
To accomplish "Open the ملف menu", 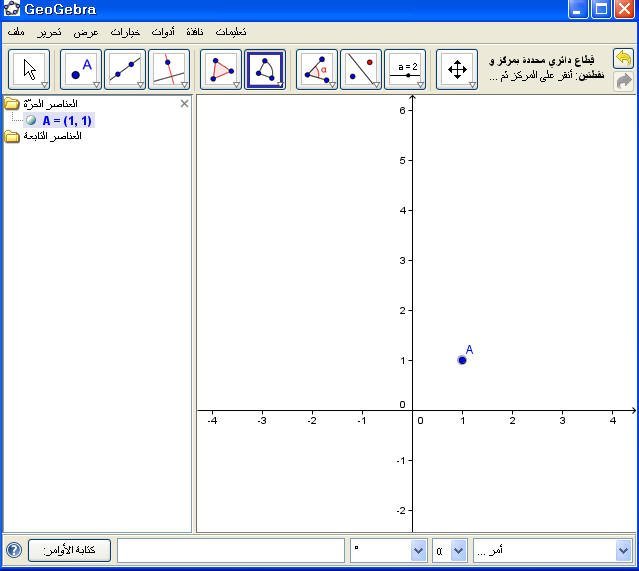I will click(x=16, y=33).
